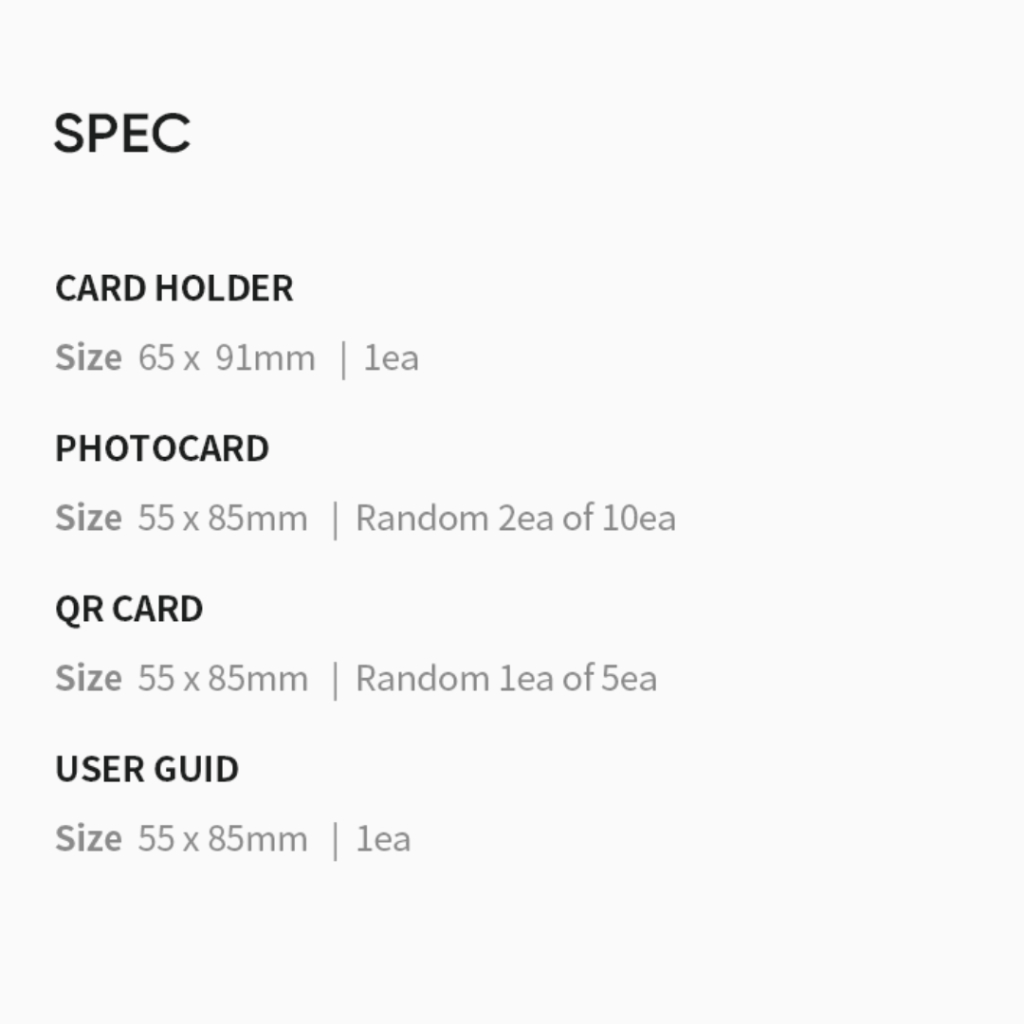Click the PHOTOCARD title
The image size is (1024, 1024).
click(x=162, y=448)
